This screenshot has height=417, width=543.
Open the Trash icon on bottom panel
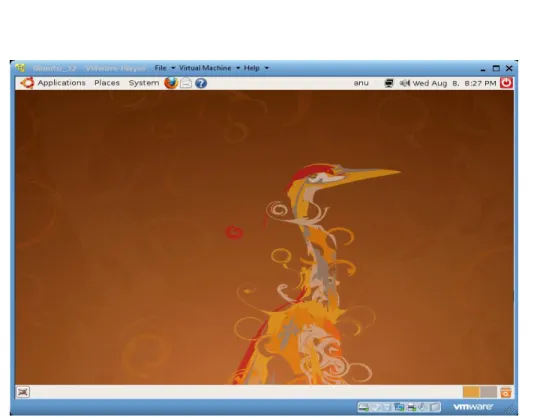click(506, 392)
